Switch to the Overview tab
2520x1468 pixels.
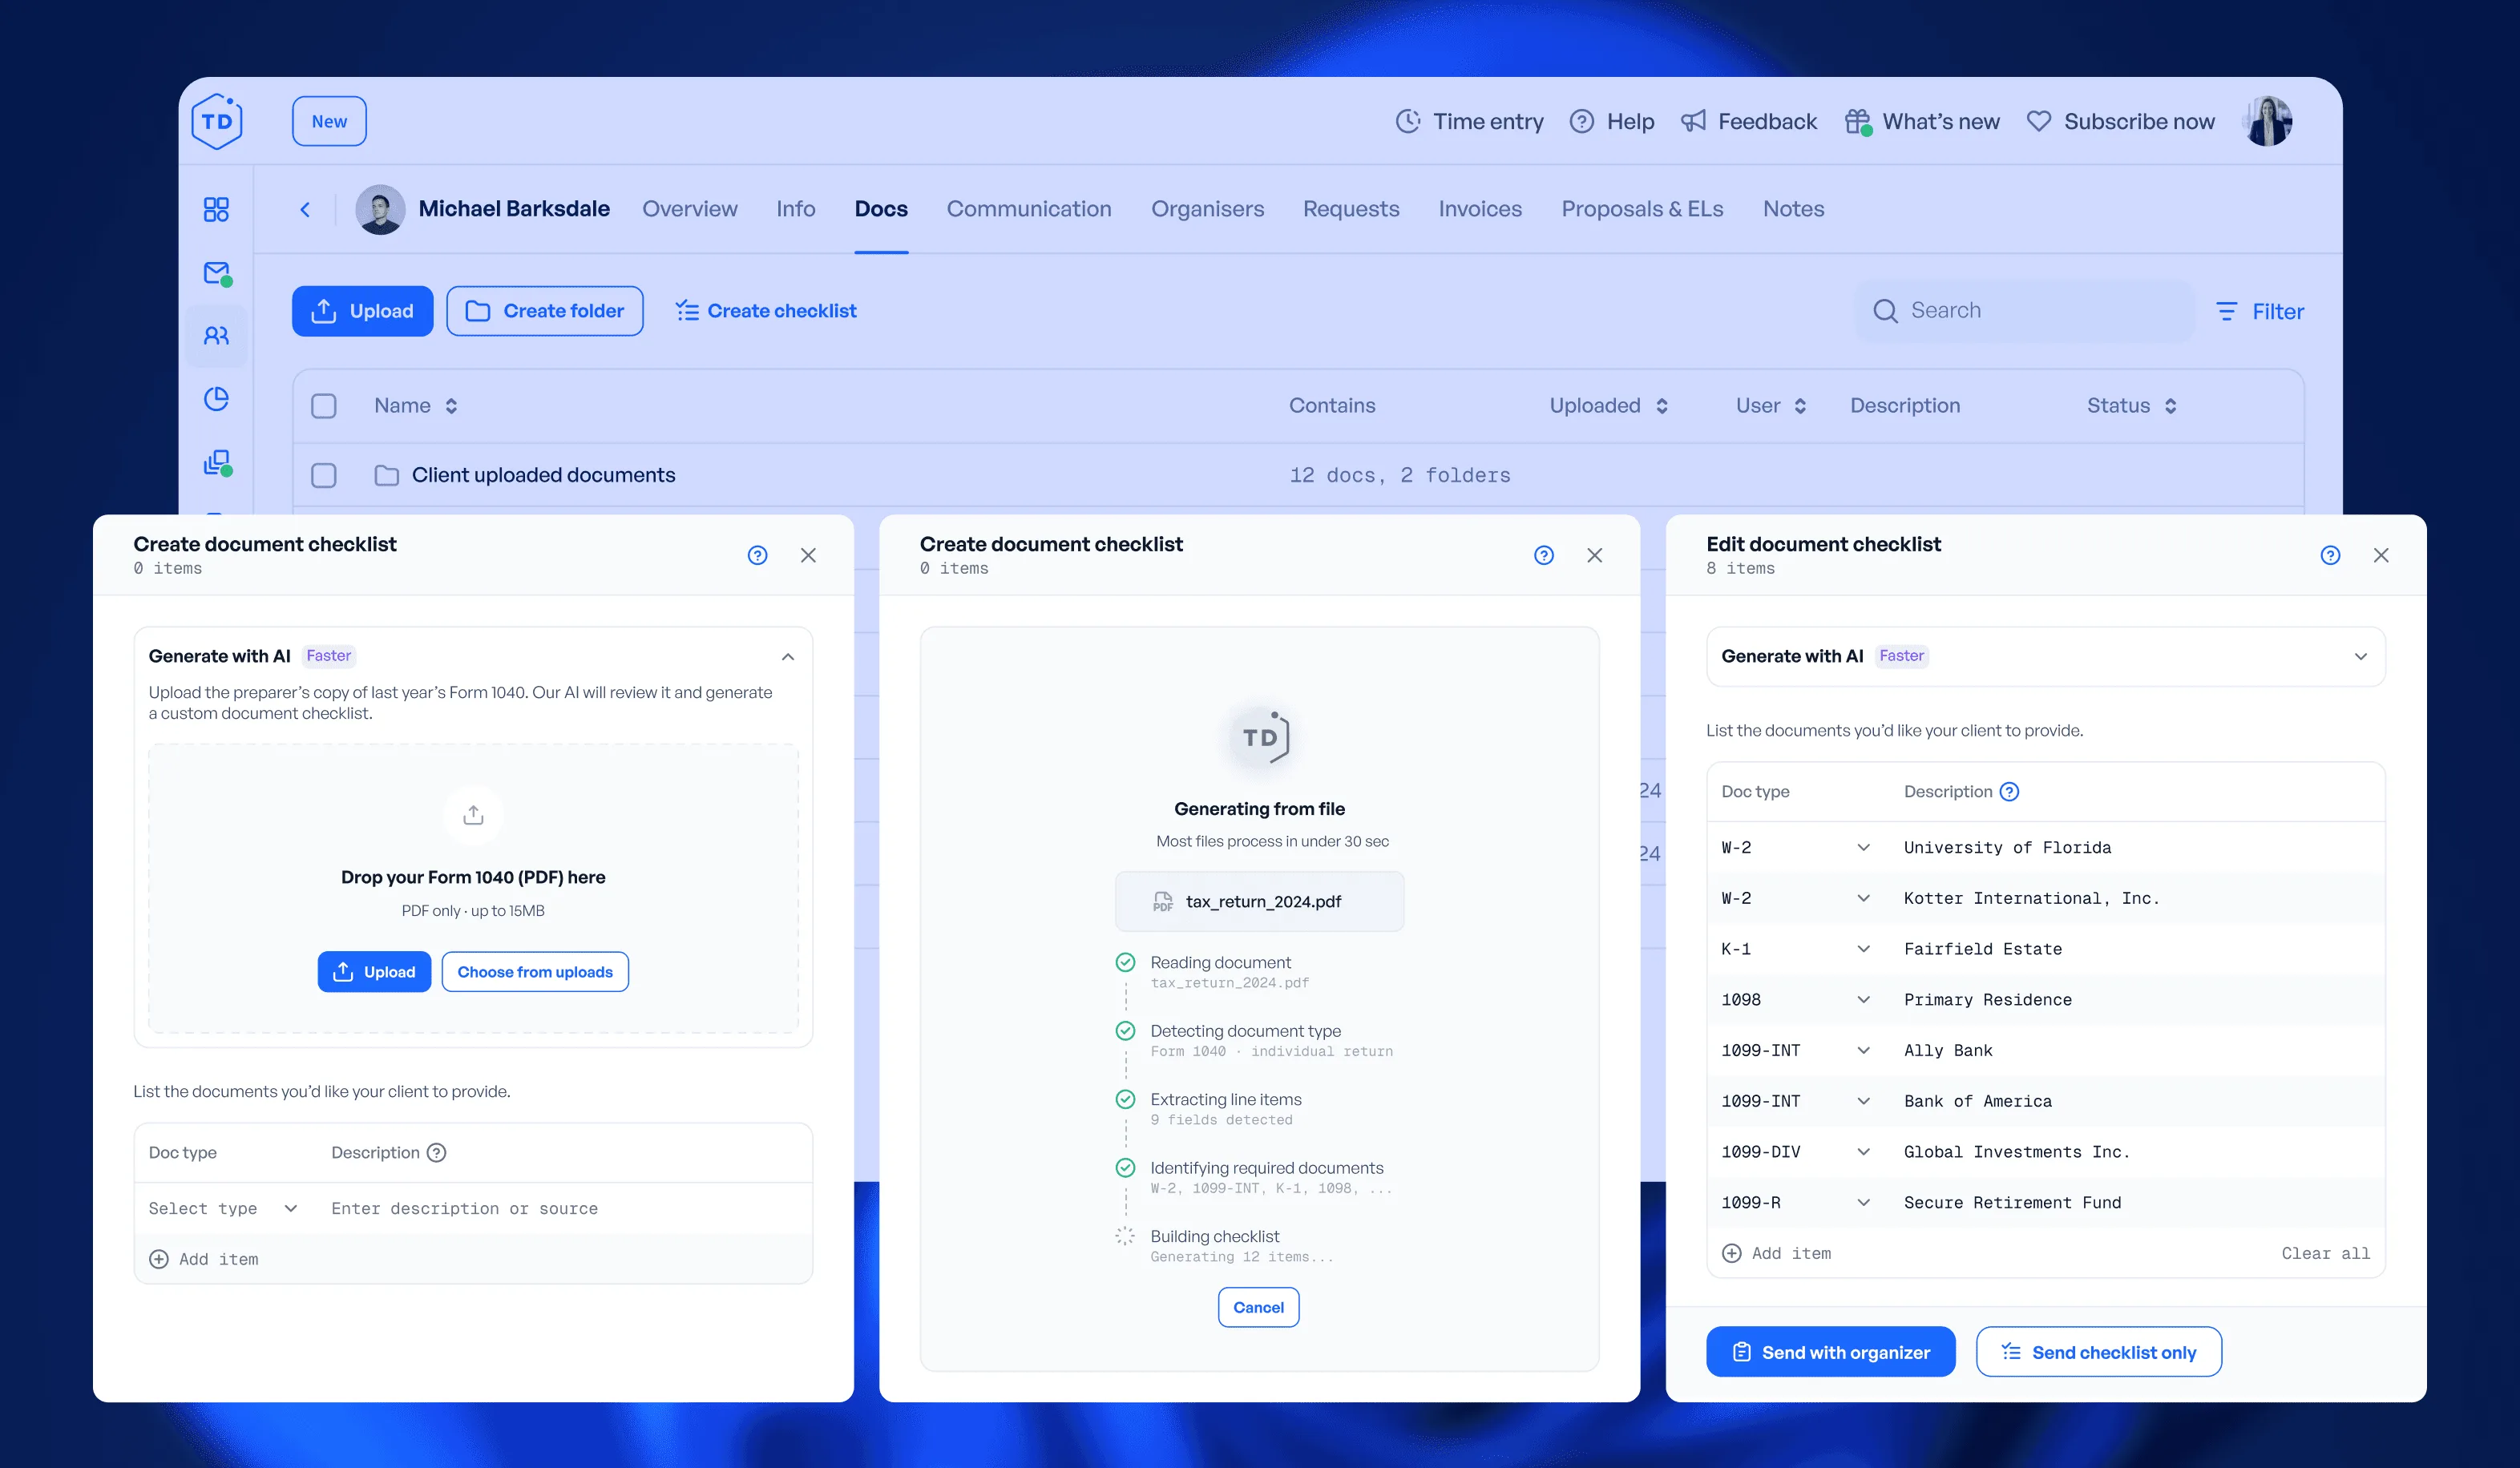coord(689,209)
